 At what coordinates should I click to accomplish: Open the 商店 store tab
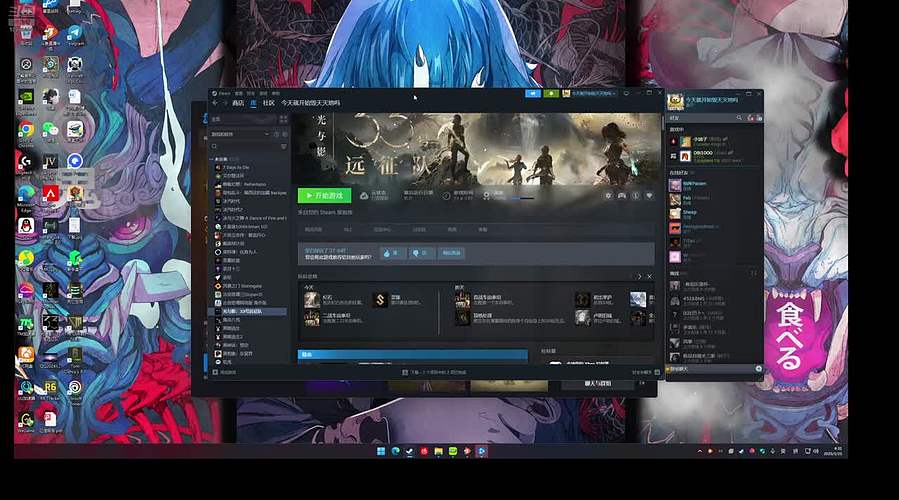(238, 103)
